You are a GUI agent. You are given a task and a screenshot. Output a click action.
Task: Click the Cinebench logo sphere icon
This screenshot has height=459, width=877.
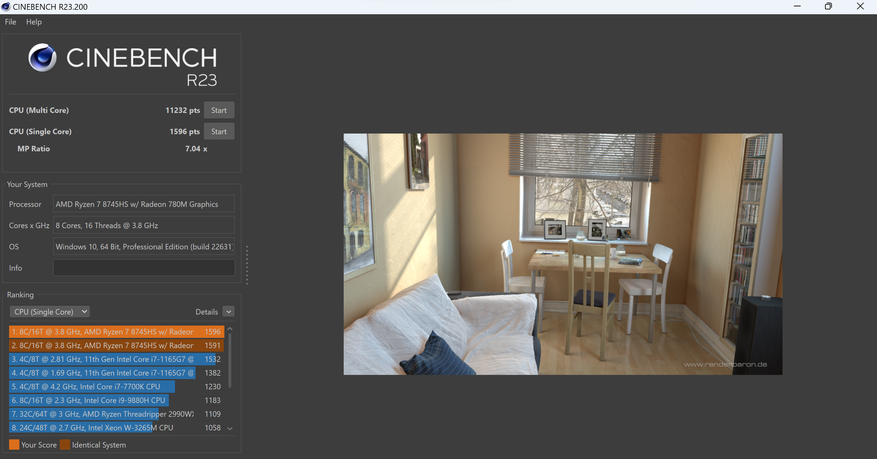pos(43,58)
